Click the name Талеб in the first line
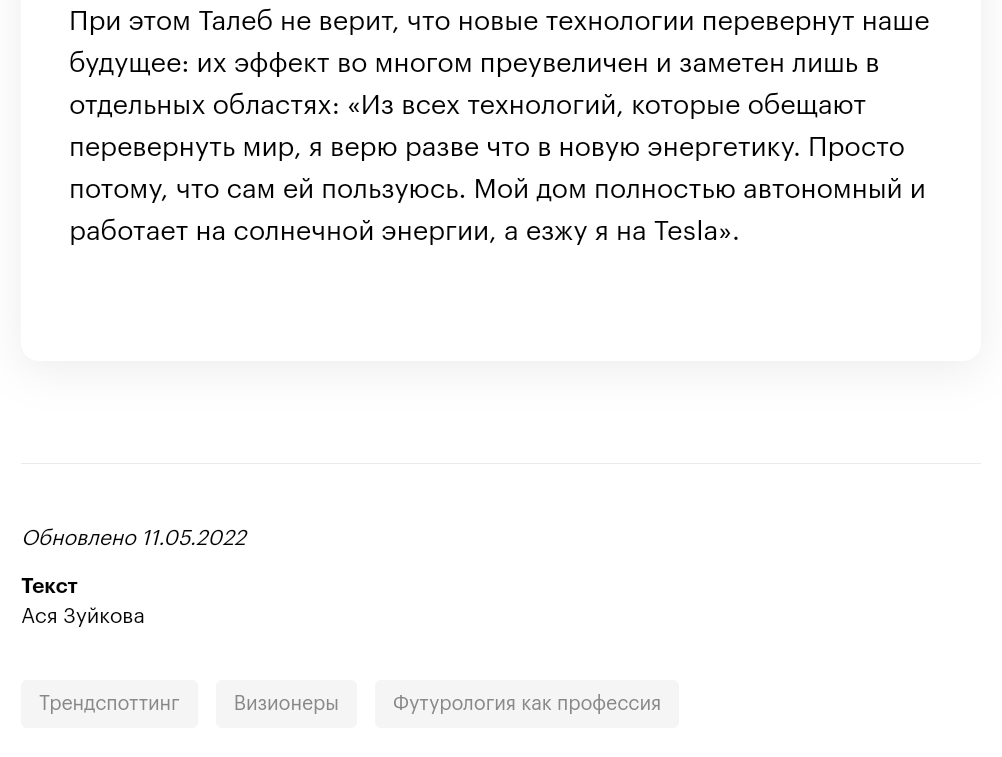 [235, 22]
